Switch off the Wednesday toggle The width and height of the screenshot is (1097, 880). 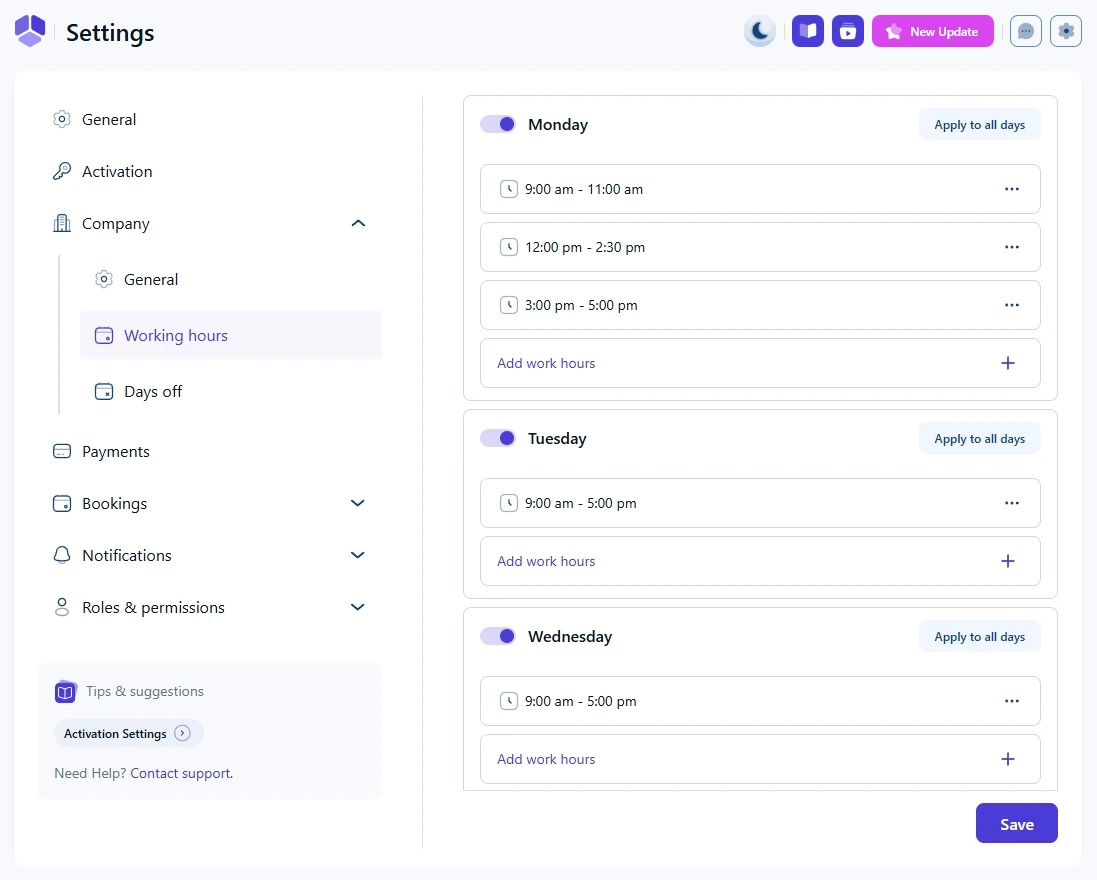(x=497, y=636)
